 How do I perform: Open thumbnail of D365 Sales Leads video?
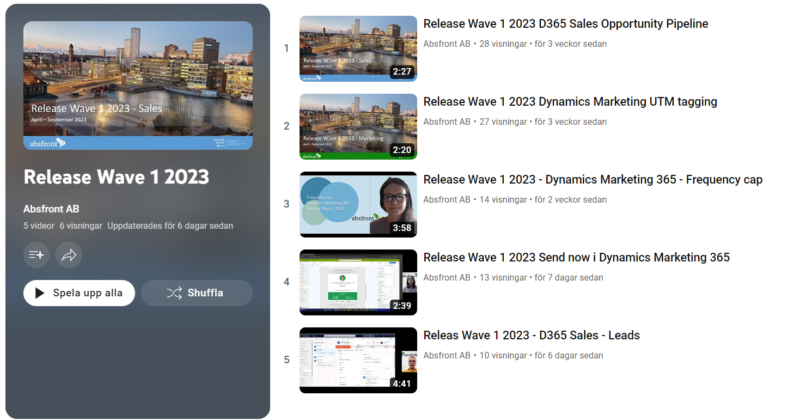pos(358,360)
